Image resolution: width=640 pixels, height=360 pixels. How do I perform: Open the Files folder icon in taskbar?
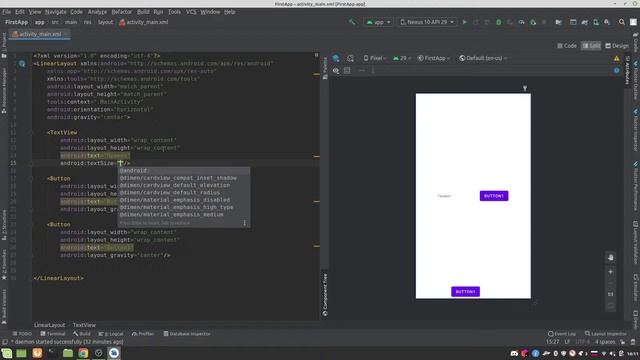tap(68, 353)
